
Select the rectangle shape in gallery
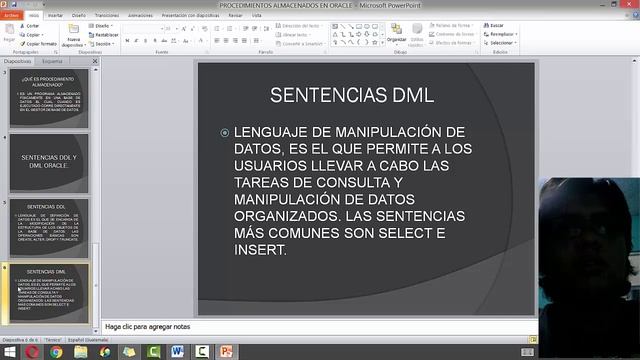click(x=359, y=27)
